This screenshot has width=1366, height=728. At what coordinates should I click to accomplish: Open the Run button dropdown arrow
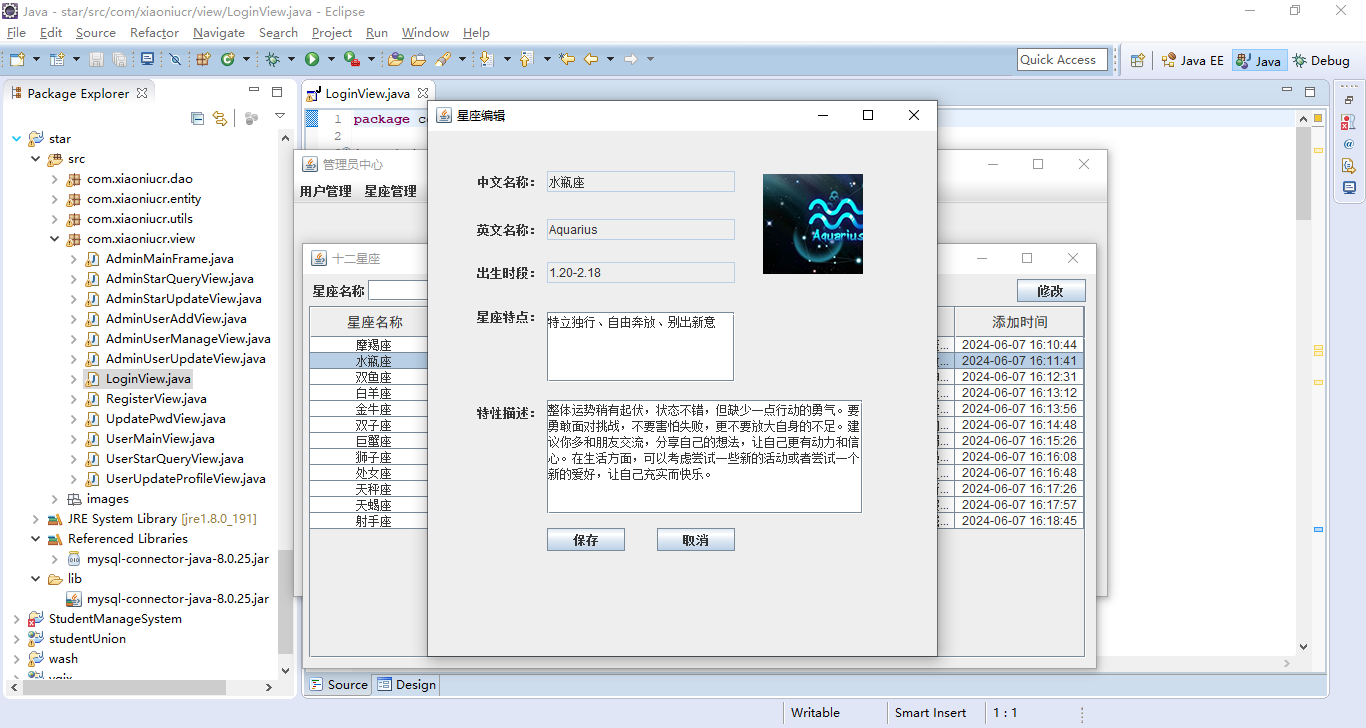(x=331, y=59)
